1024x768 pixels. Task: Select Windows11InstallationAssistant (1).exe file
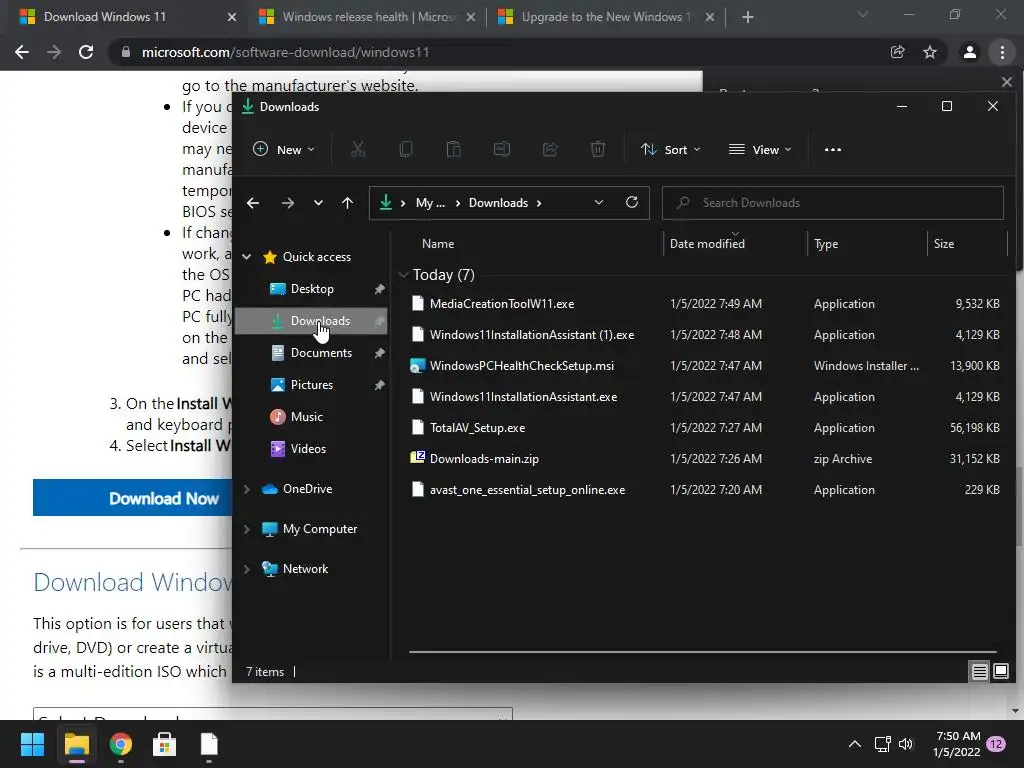point(705,334)
